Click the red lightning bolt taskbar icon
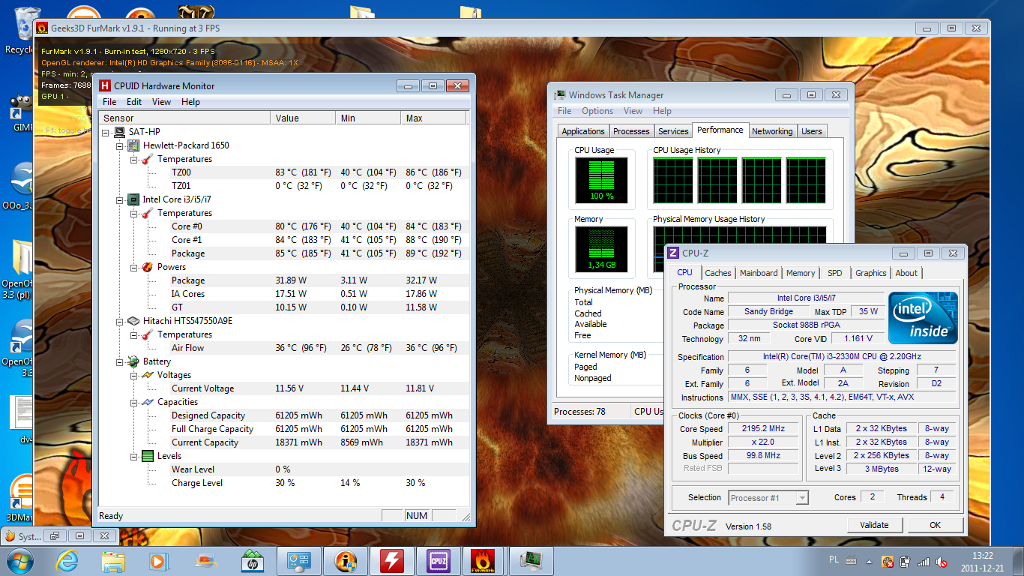 point(391,561)
